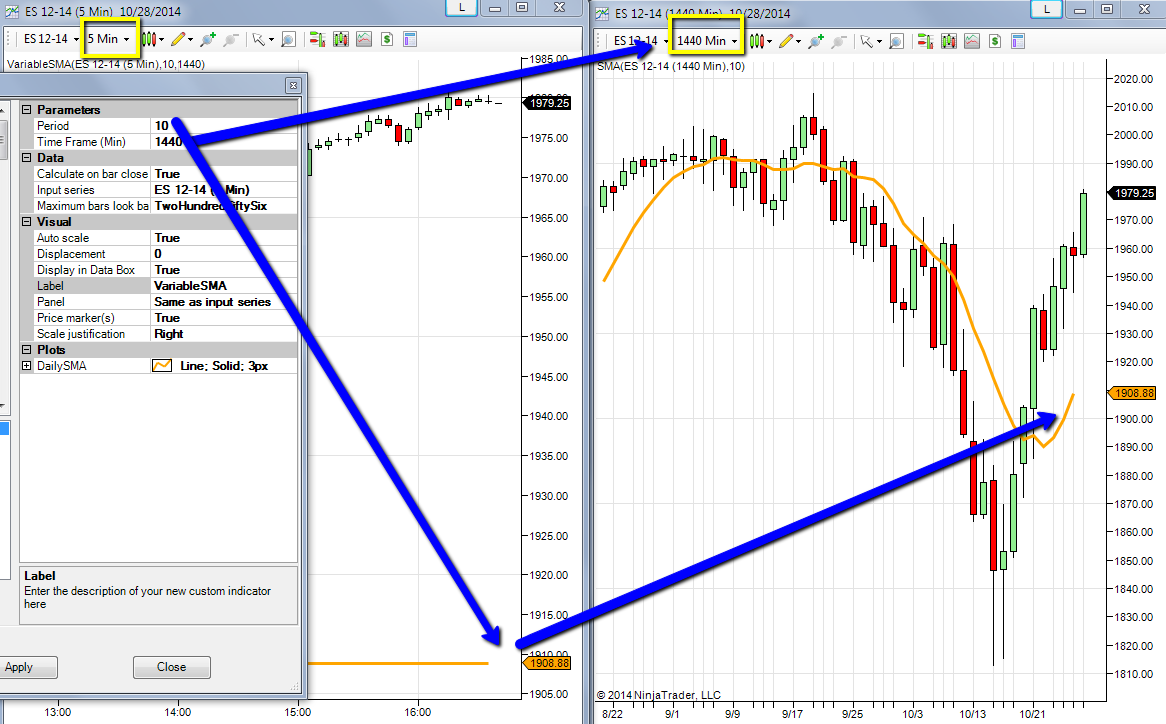Collapse the Parameters category
Viewport: 1166px width, 724px height.
tap(27, 109)
